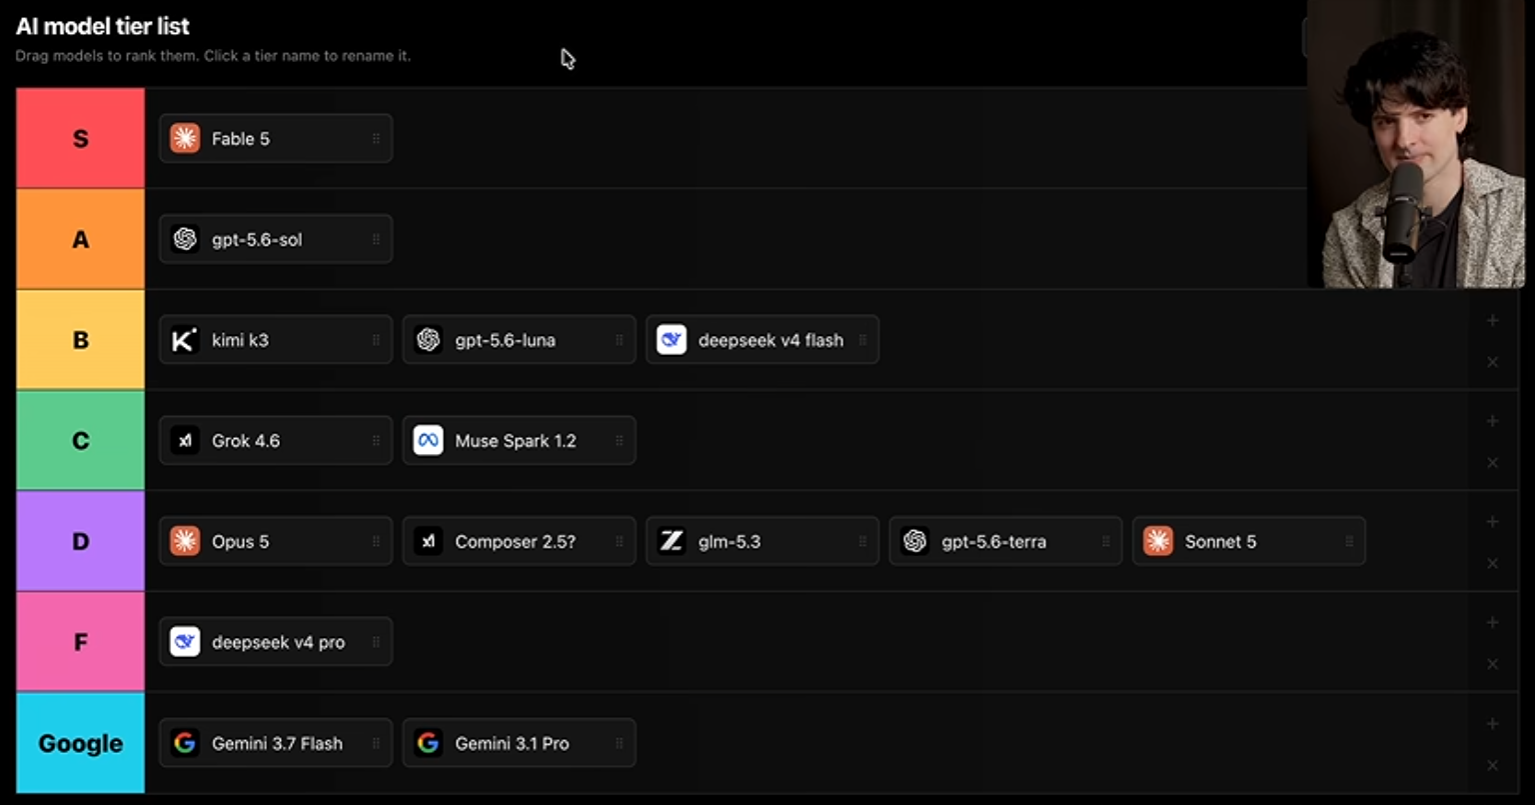Image resolution: width=1535 pixels, height=805 pixels.
Task: Click the "Opus 5" model name text
Action: point(240,542)
